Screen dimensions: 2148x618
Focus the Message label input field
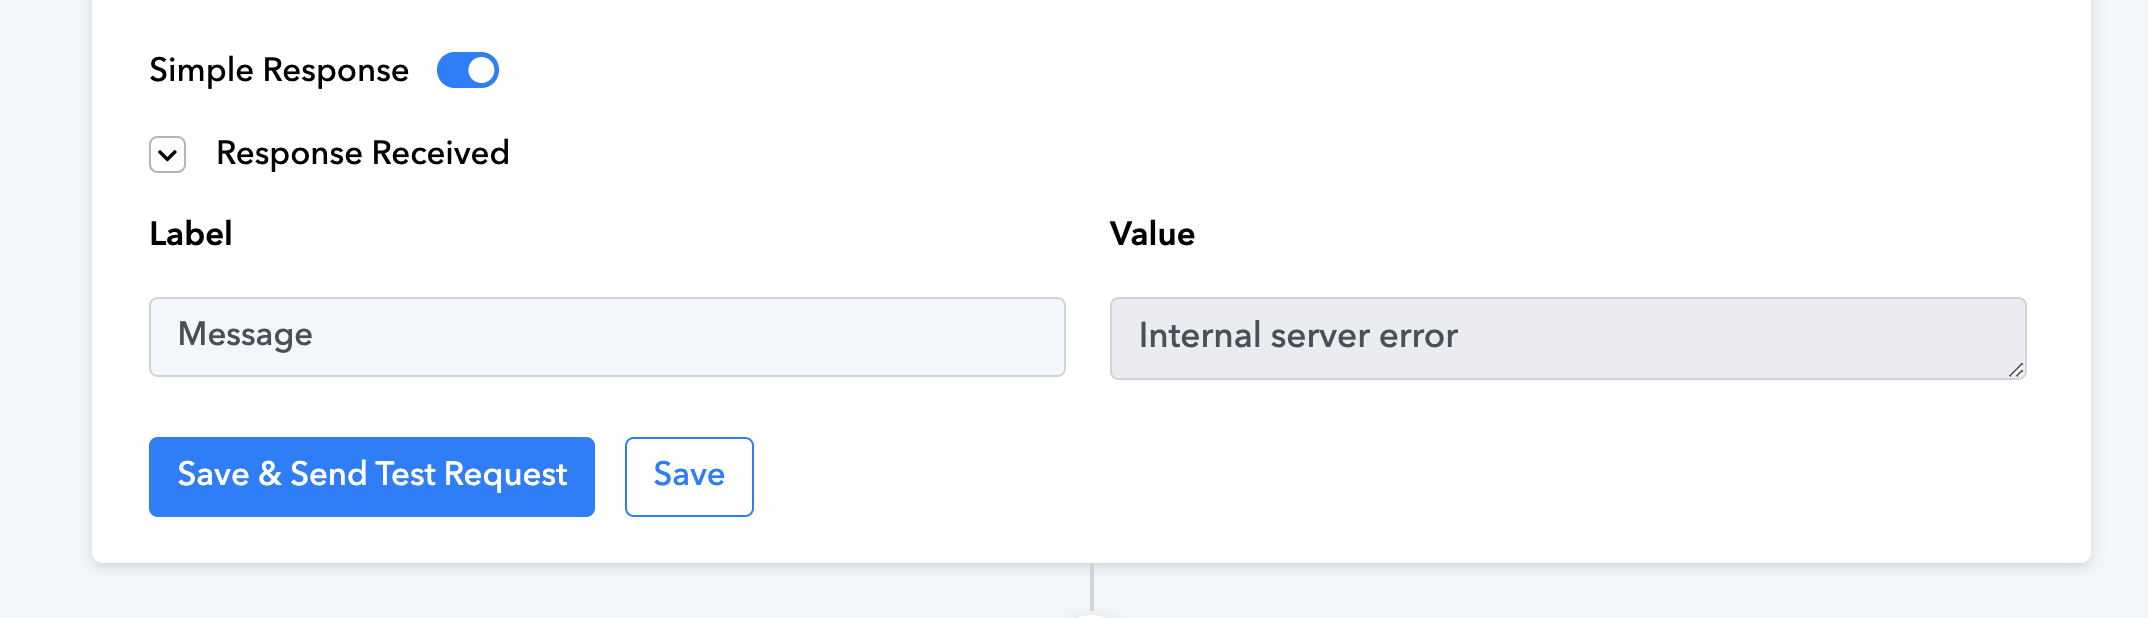[607, 337]
